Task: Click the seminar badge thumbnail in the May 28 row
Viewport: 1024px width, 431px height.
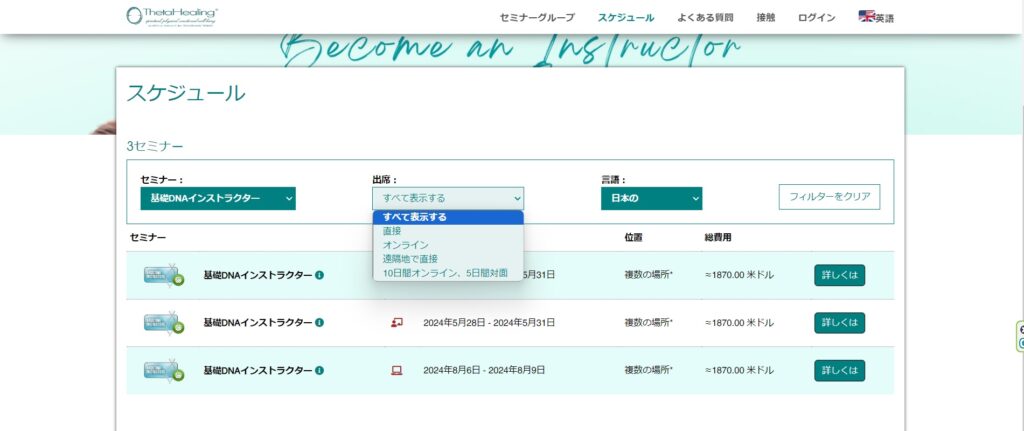Action: point(164,322)
